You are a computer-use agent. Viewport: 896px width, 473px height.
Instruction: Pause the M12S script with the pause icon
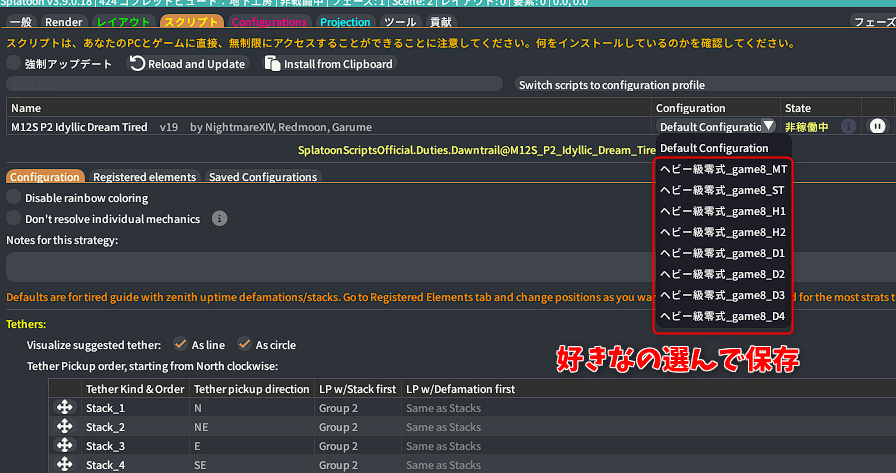(x=877, y=127)
